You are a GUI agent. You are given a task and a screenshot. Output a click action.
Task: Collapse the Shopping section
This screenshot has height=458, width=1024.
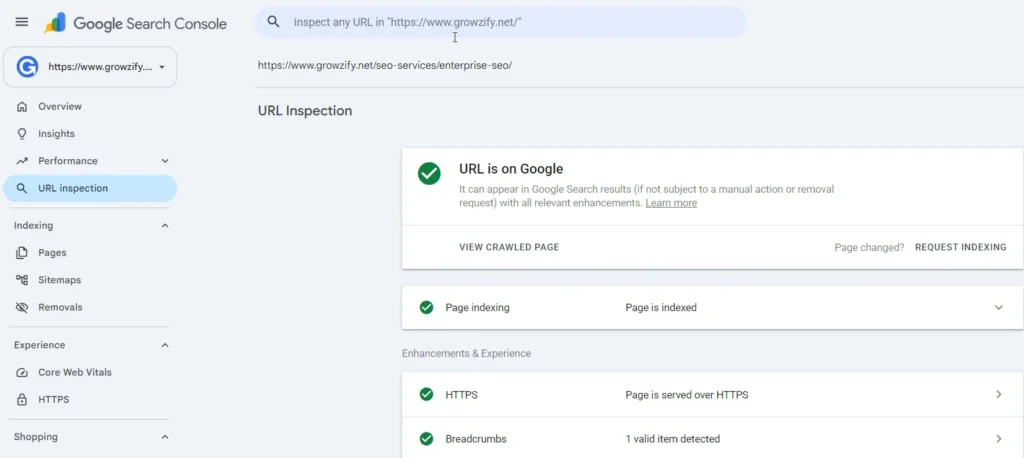click(165, 436)
